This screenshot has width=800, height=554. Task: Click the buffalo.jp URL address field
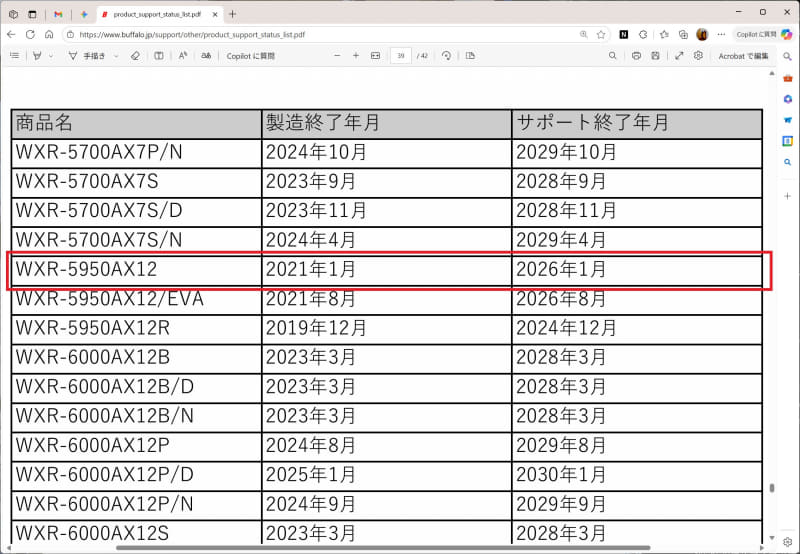point(192,35)
